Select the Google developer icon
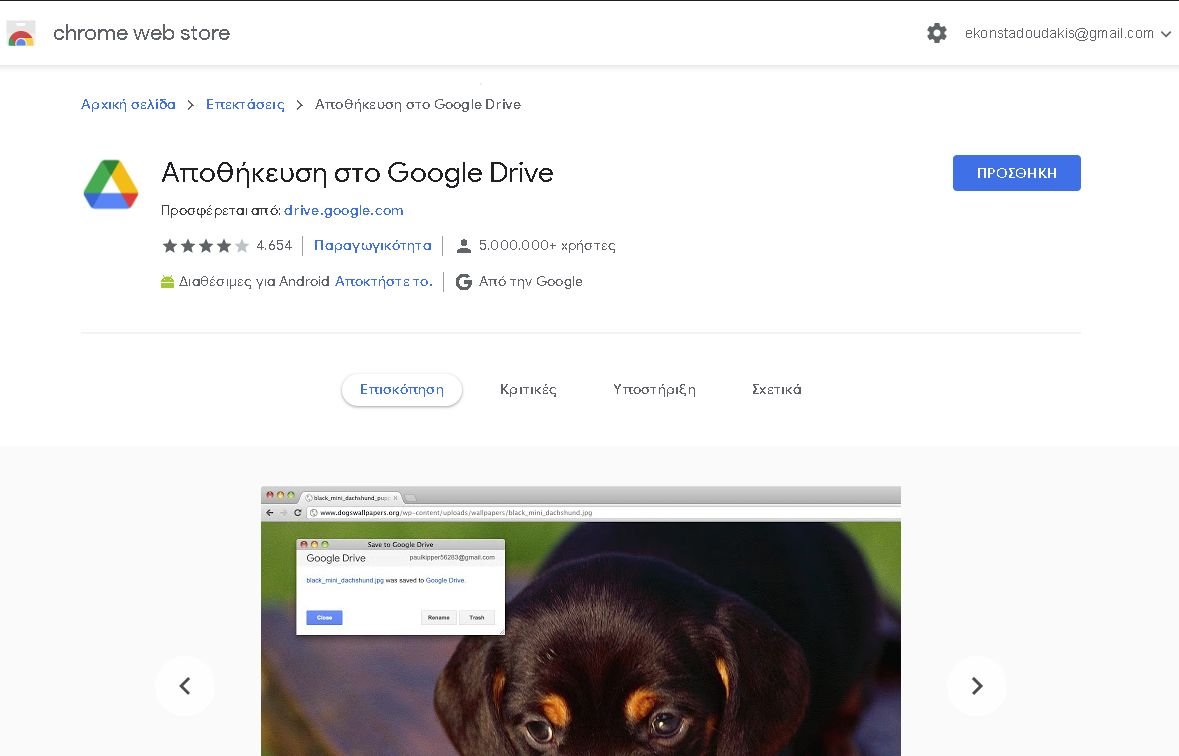This screenshot has height=756, width=1179. click(x=463, y=281)
